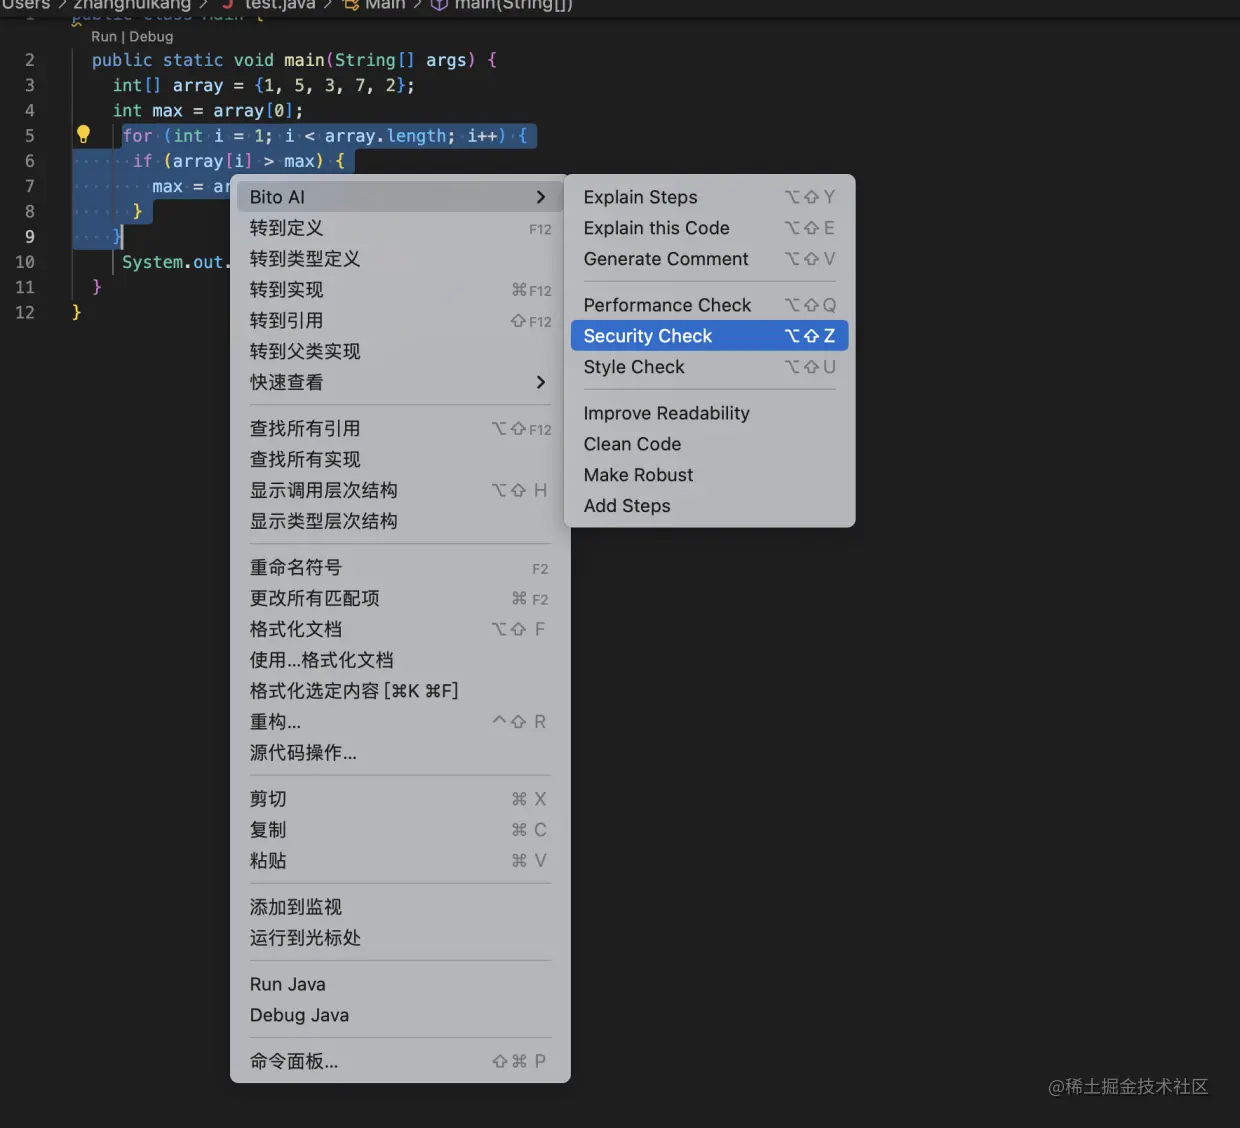Choose 转到定义 from context menu

[400, 228]
